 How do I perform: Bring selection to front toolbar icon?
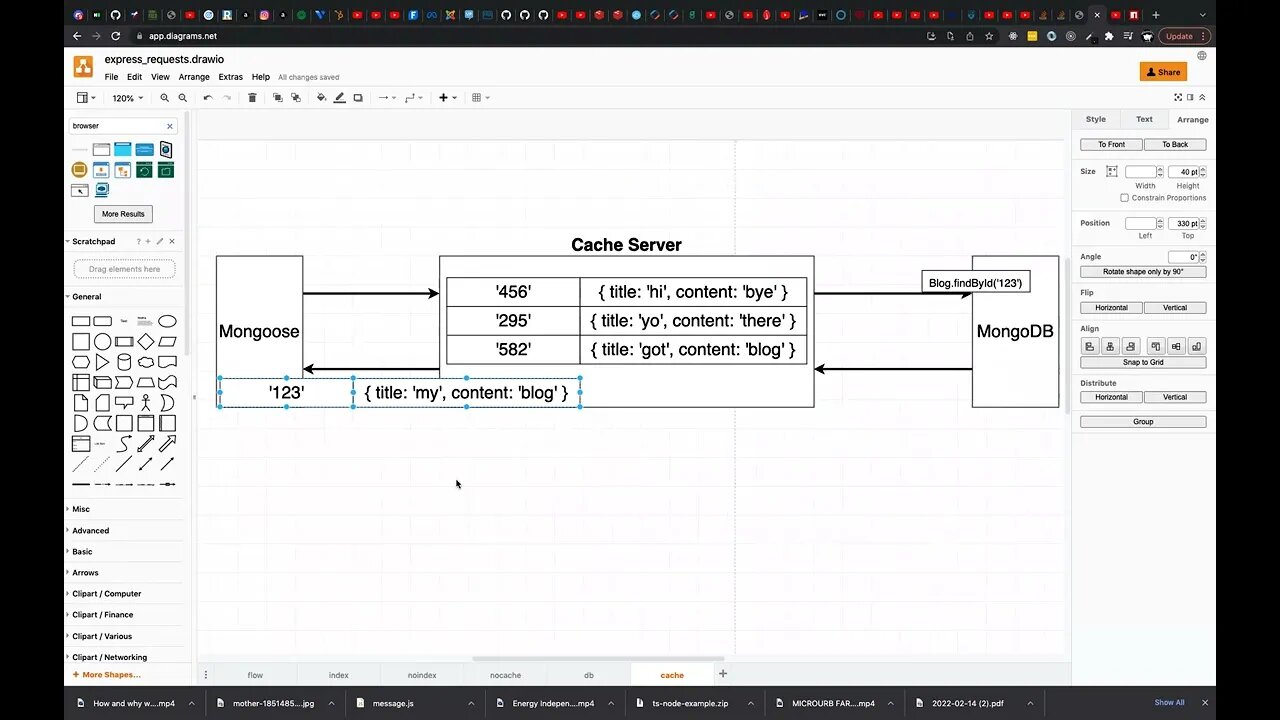click(278, 98)
